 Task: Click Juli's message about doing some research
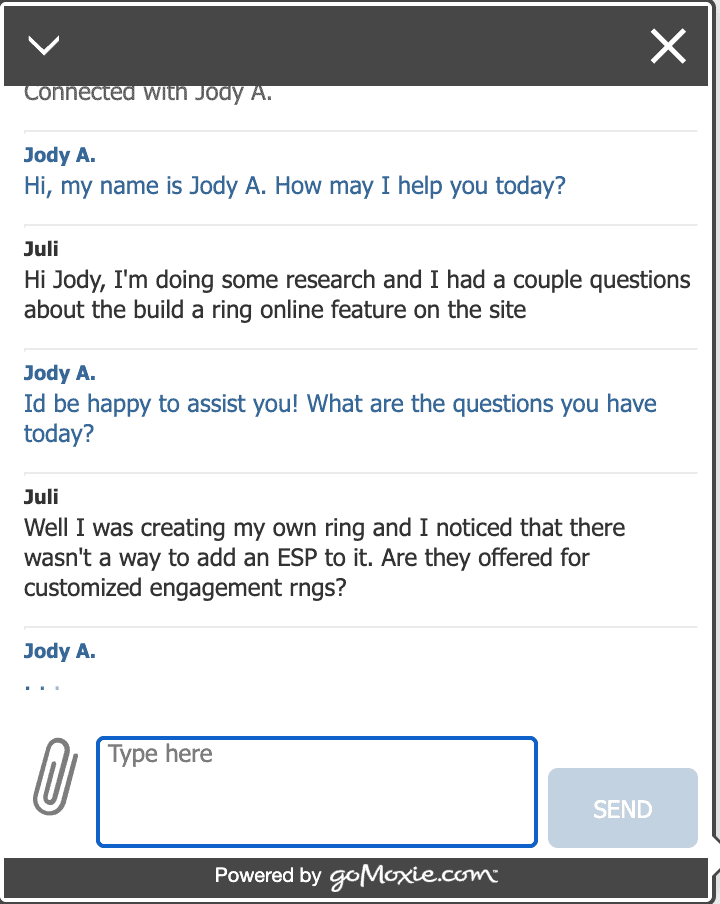[357, 294]
